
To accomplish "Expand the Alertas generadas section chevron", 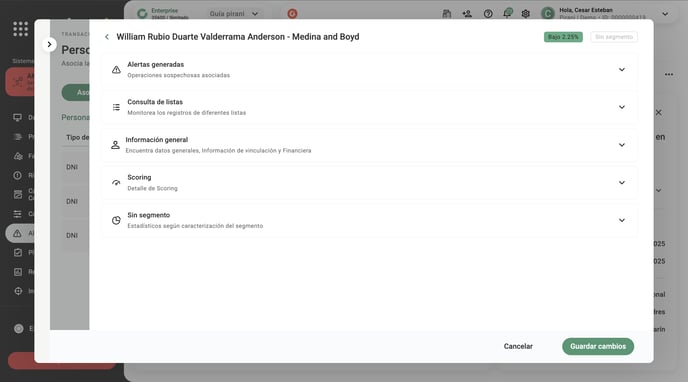I will pos(622,70).
